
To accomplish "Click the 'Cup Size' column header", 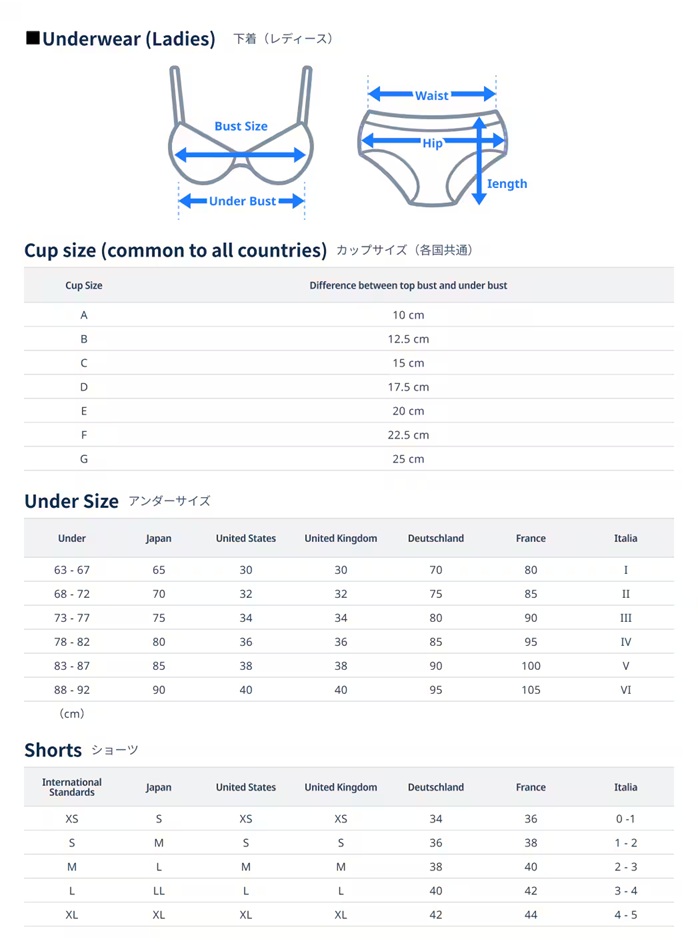I will tap(84, 285).
